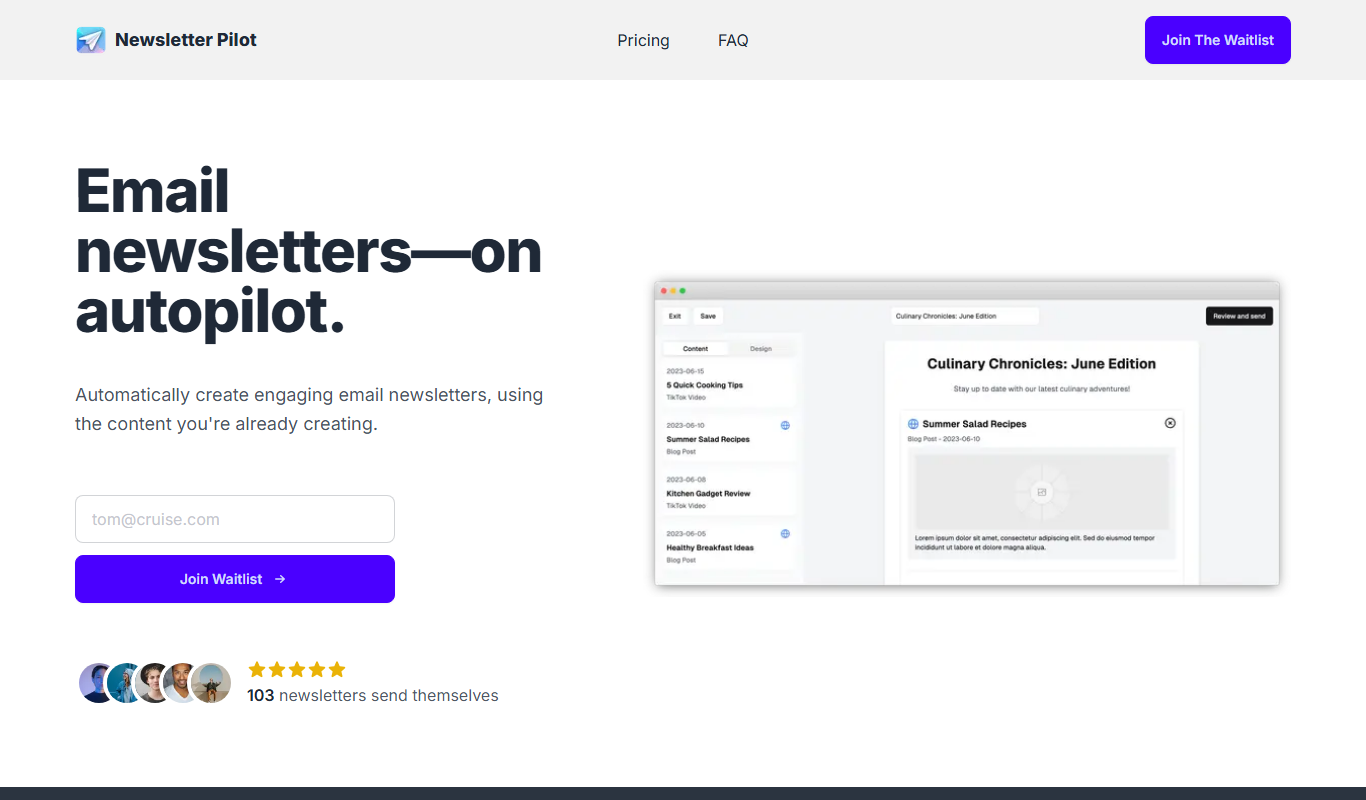Click the '103 newsletters send themselves' text
The width and height of the screenshot is (1366, 800).
373,695
